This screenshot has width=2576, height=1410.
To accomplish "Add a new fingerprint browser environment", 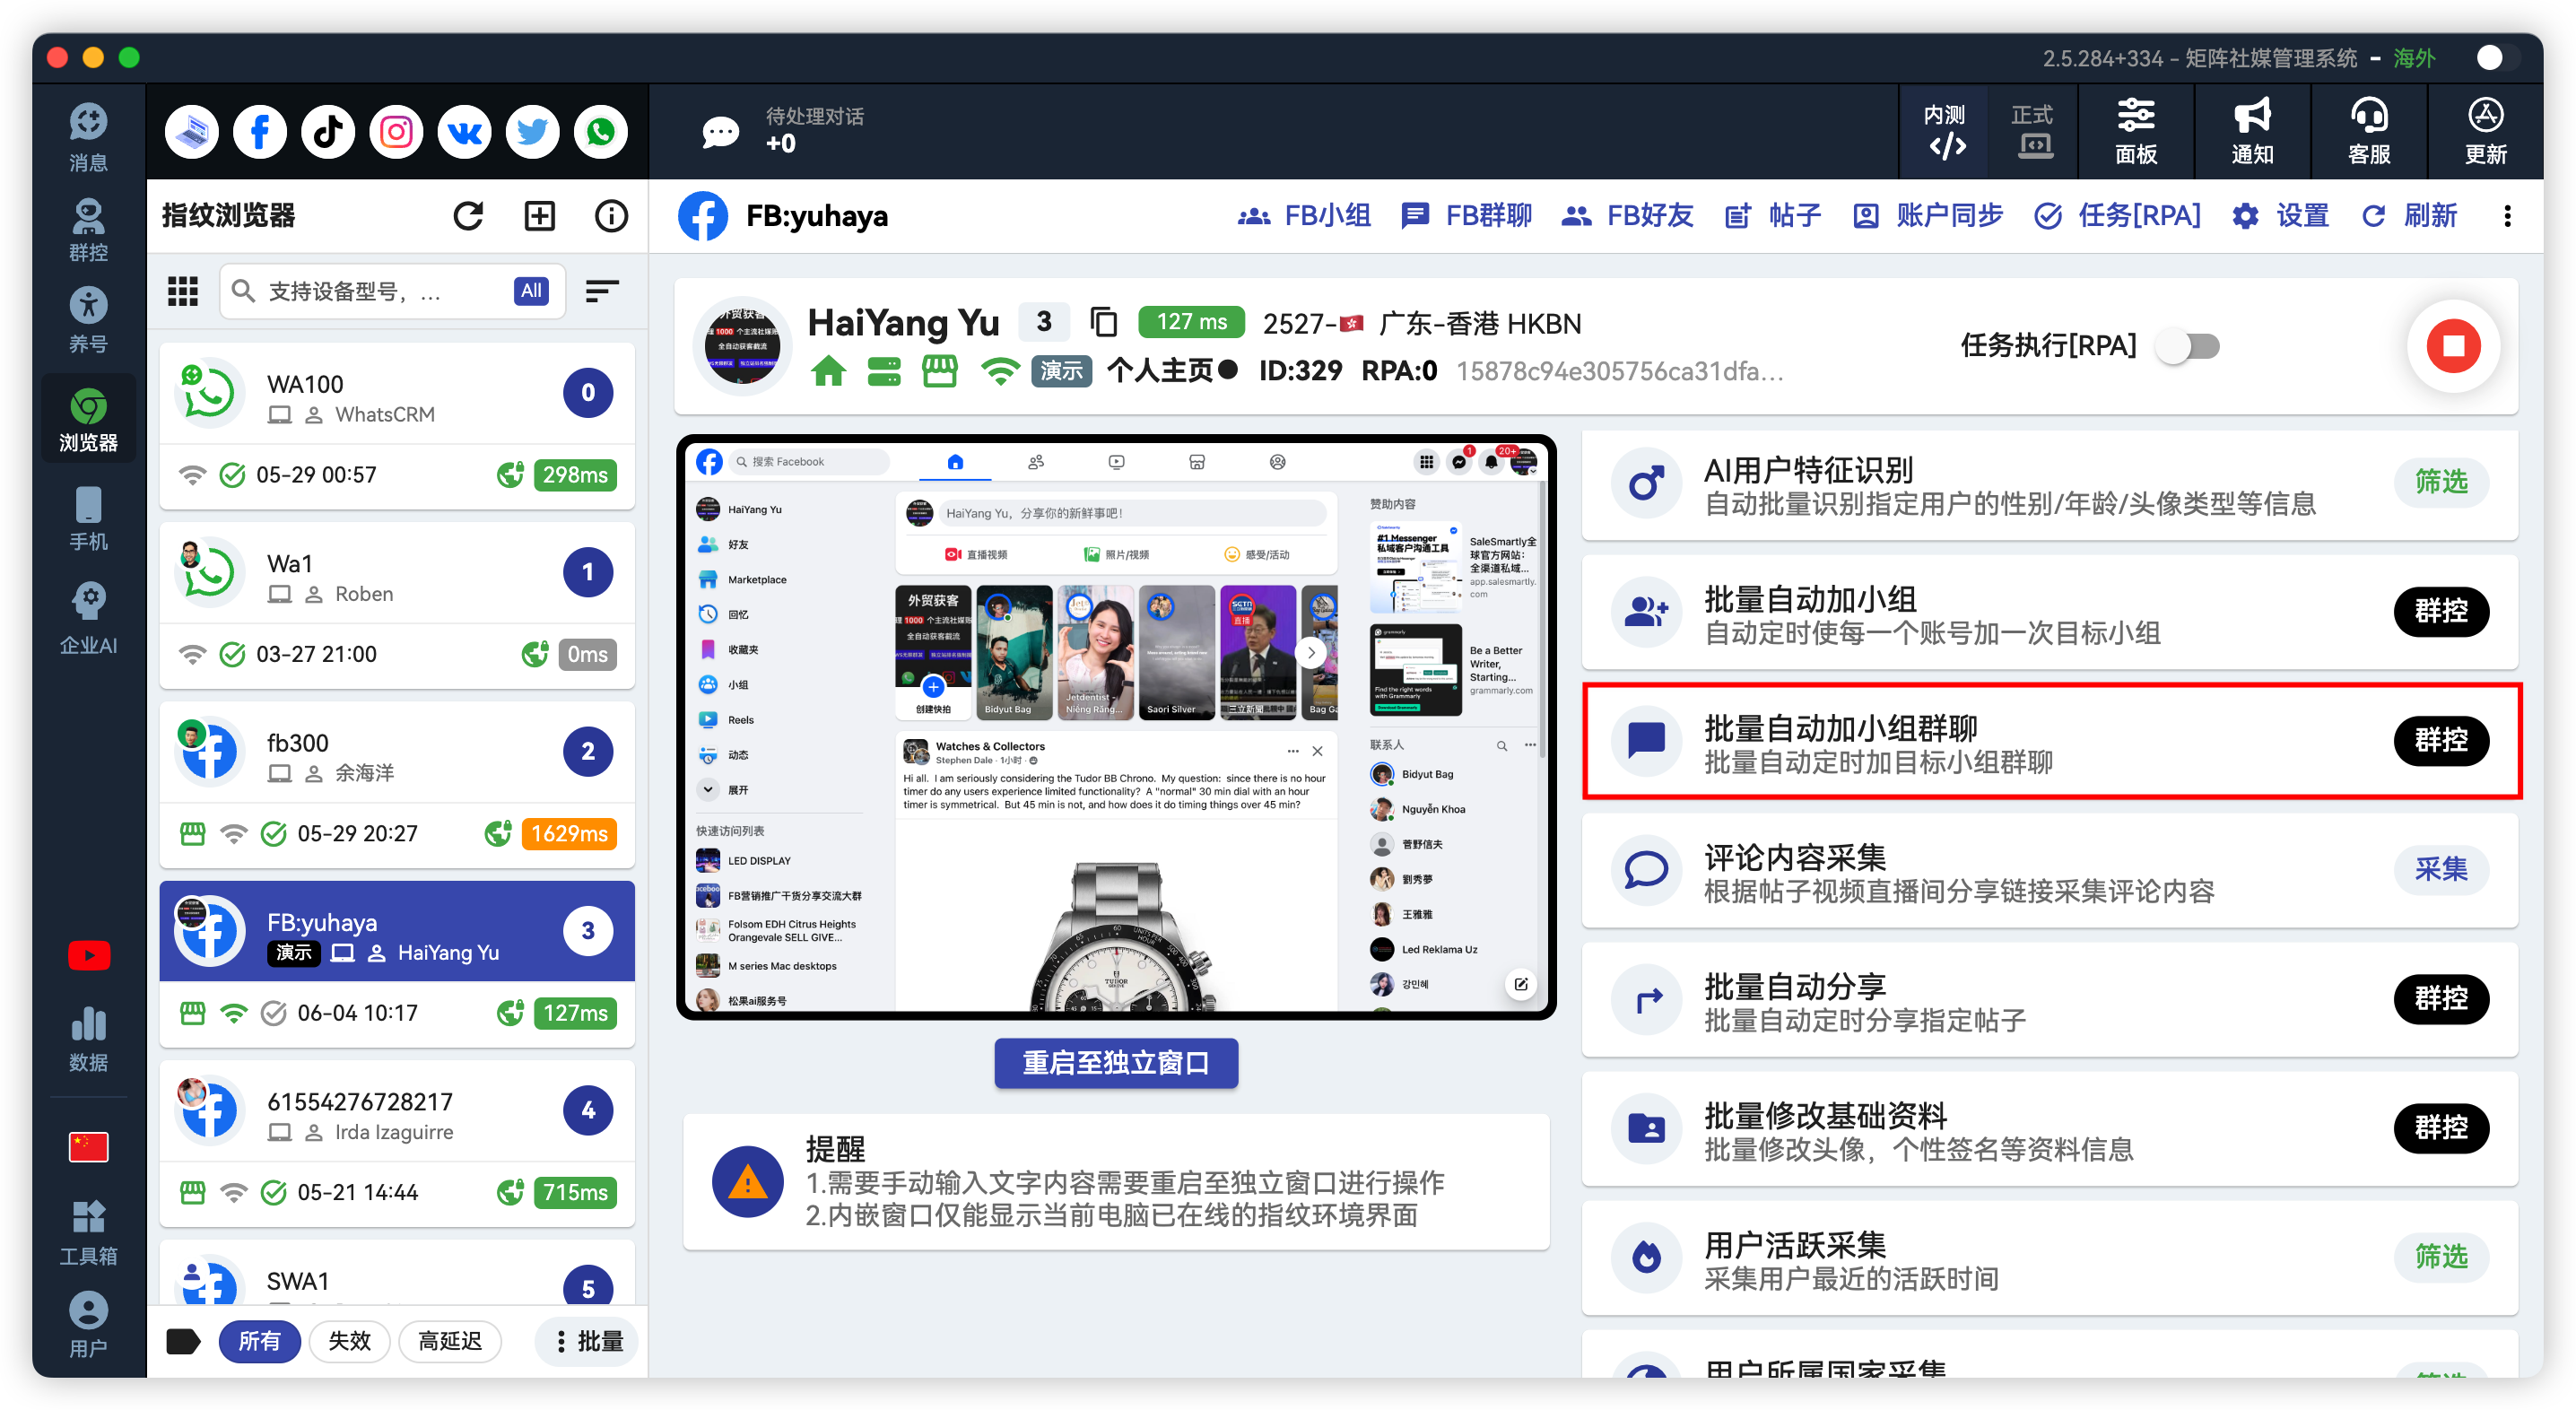I will pos(540,215).
